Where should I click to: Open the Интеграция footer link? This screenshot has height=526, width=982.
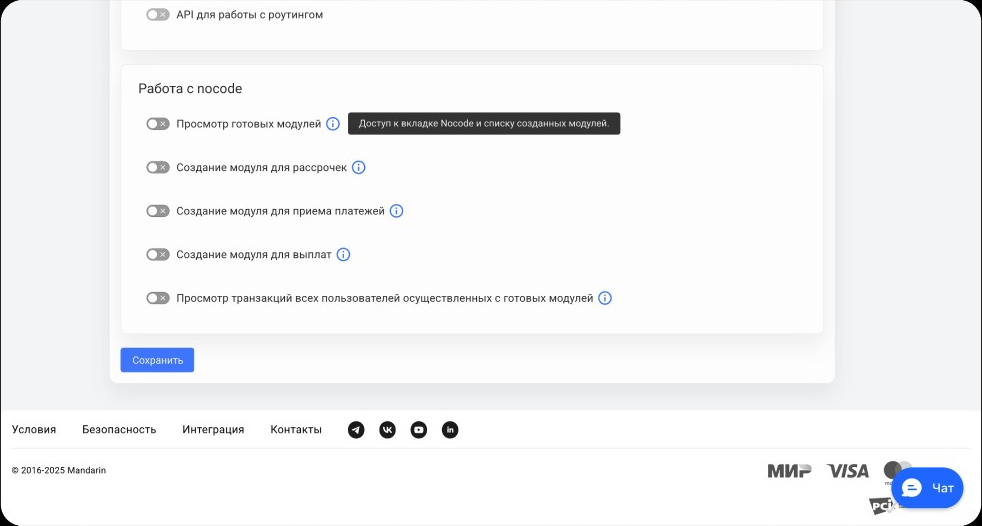coord(213,429)
